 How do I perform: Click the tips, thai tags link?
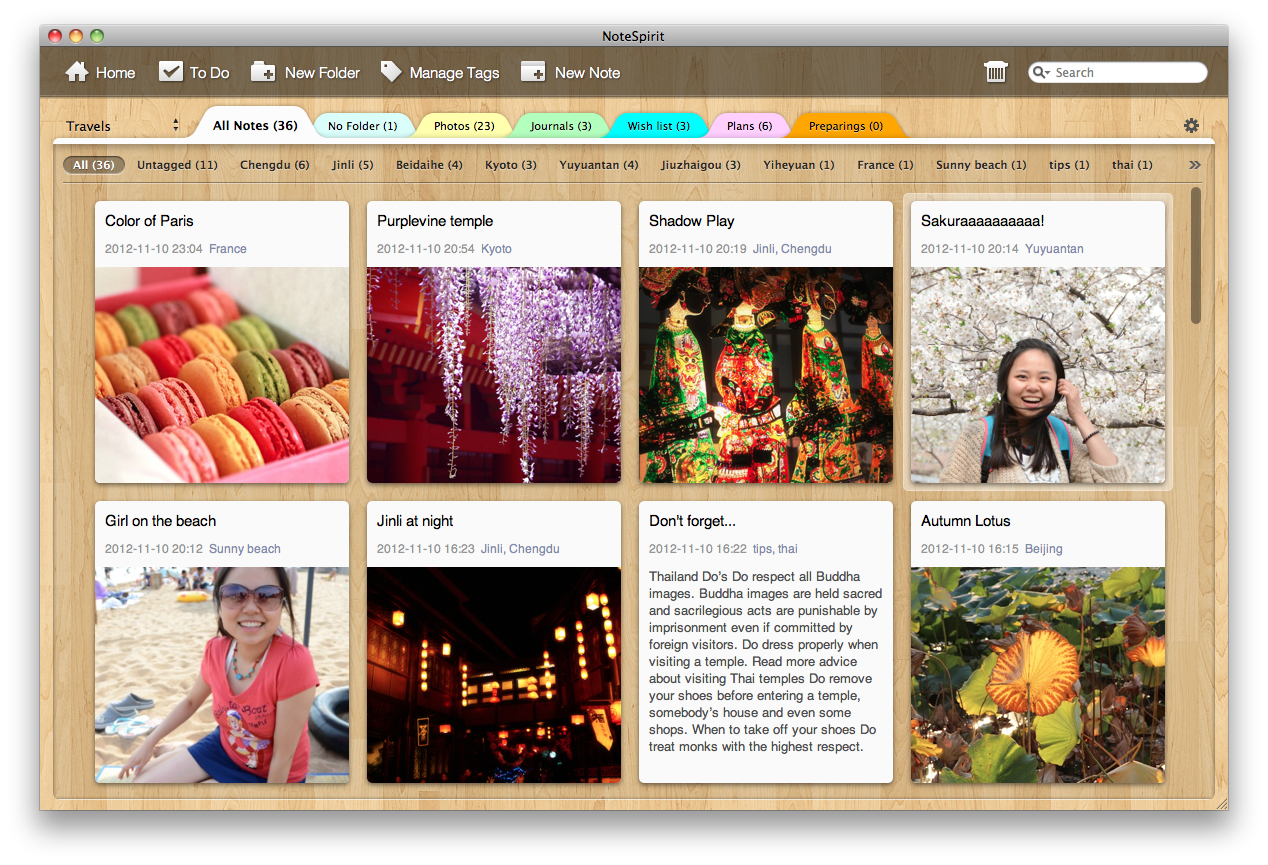click(775, 549)
